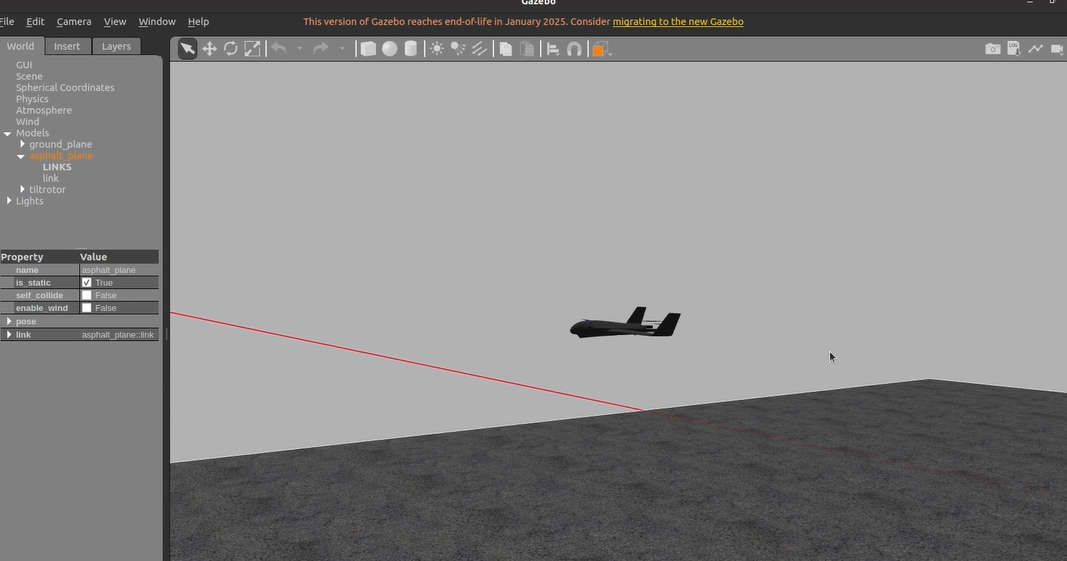1067x561 pixels.
Task: Add a point light
Action: point(437,49)
